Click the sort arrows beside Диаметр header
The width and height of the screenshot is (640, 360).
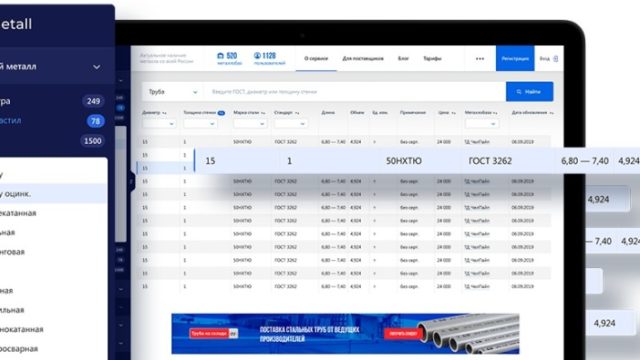164,113
